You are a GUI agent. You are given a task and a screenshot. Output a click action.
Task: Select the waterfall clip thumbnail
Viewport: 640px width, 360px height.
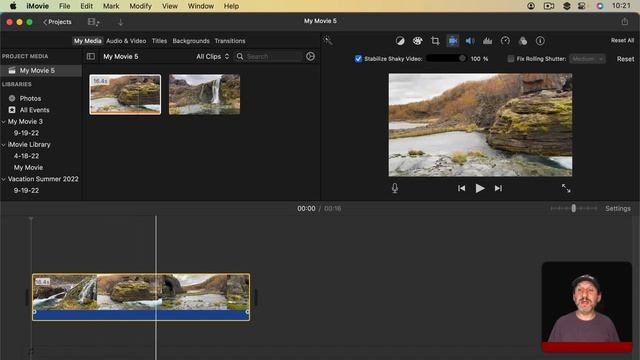click(204, 94)
